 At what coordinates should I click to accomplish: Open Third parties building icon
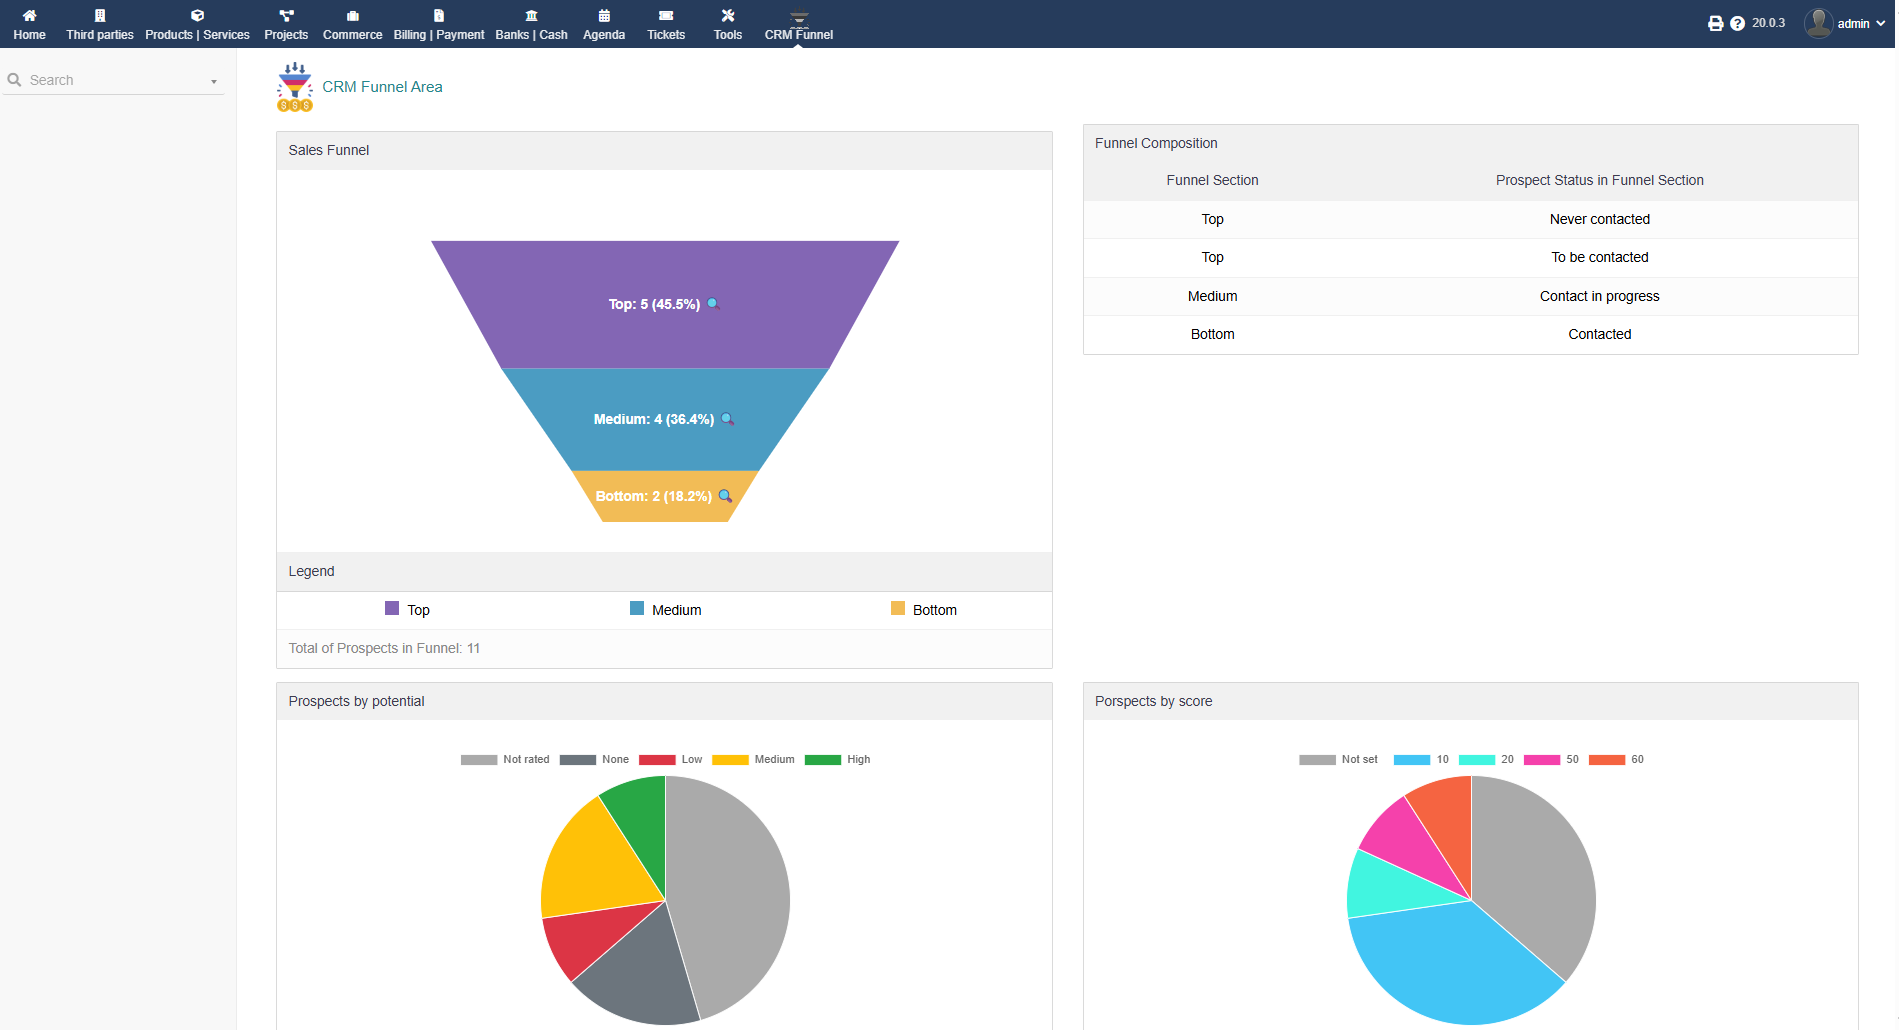pos(99,16)
